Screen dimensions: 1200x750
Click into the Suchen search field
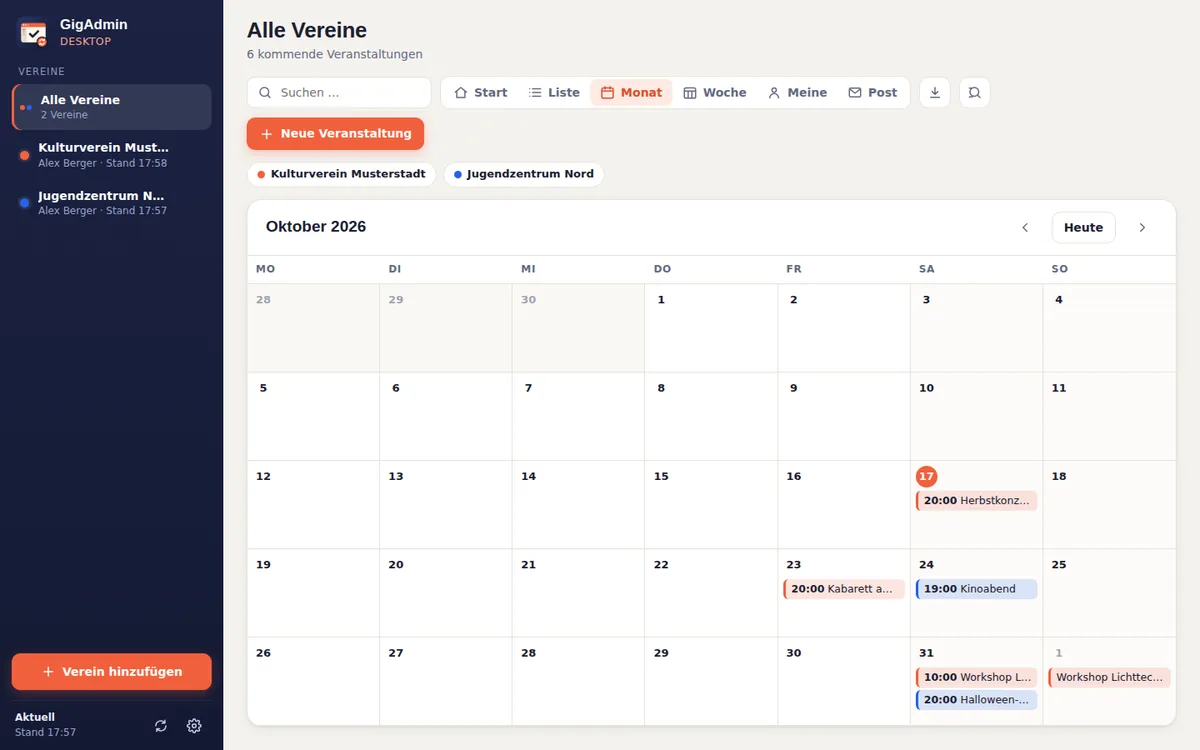[339, 92]
